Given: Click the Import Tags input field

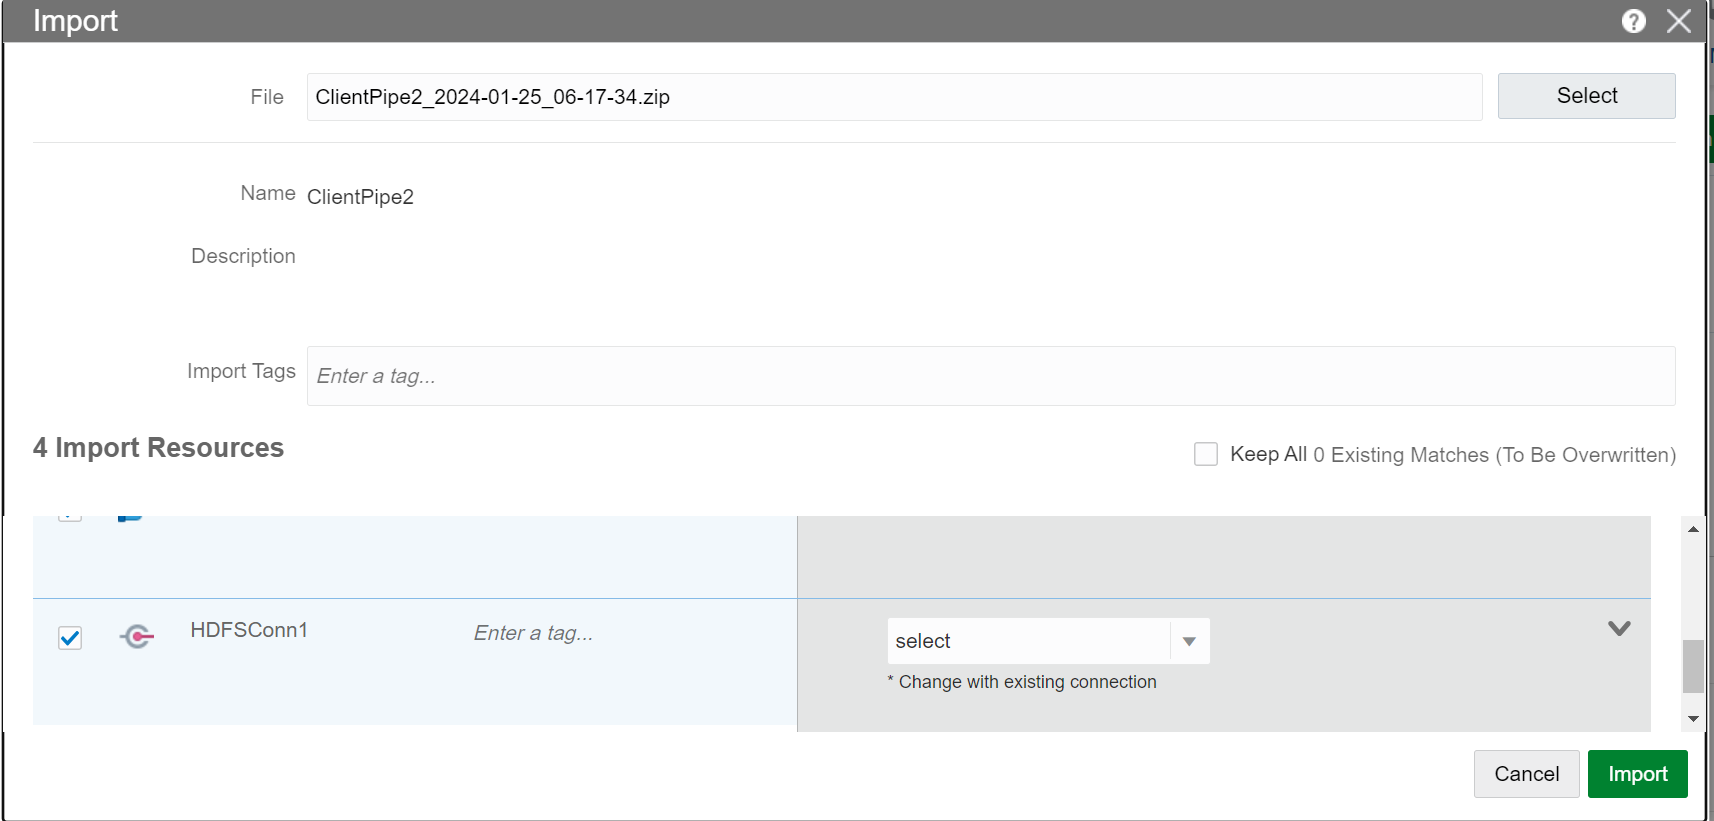Looking at the screenshot, I should coord(991,376).
